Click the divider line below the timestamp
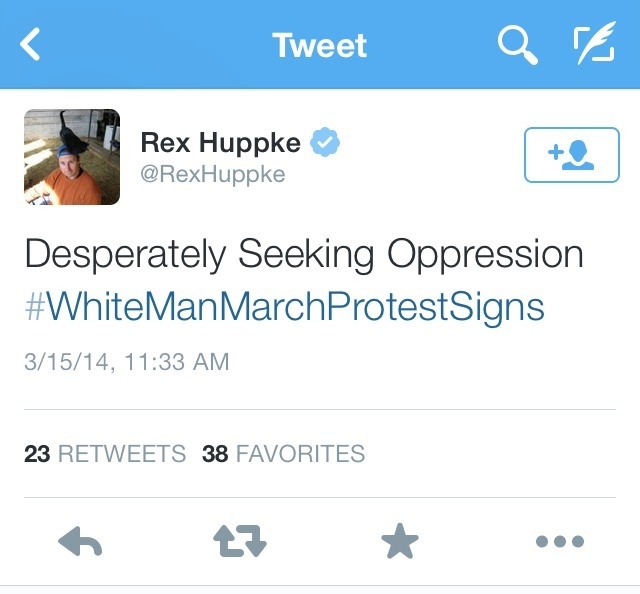Screen dimensions: 640x594 (x=320, y=409)
